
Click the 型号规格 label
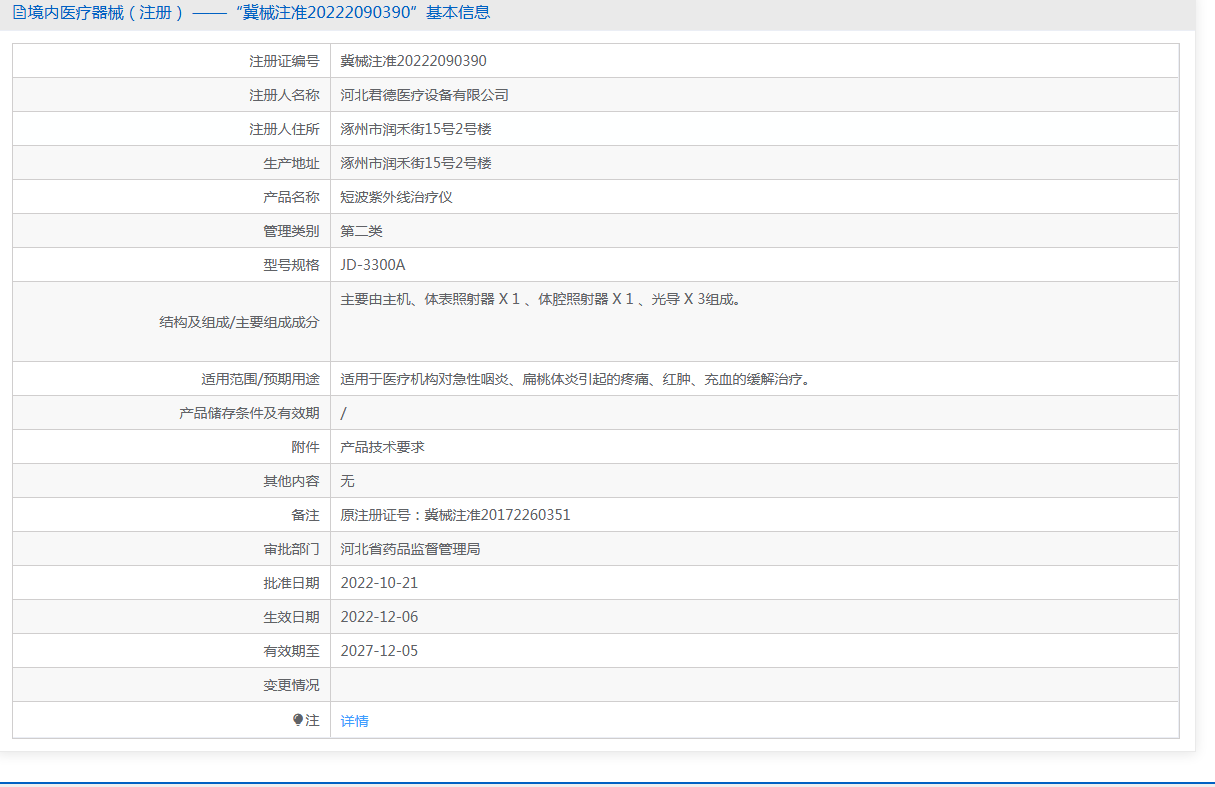[291, 265]
